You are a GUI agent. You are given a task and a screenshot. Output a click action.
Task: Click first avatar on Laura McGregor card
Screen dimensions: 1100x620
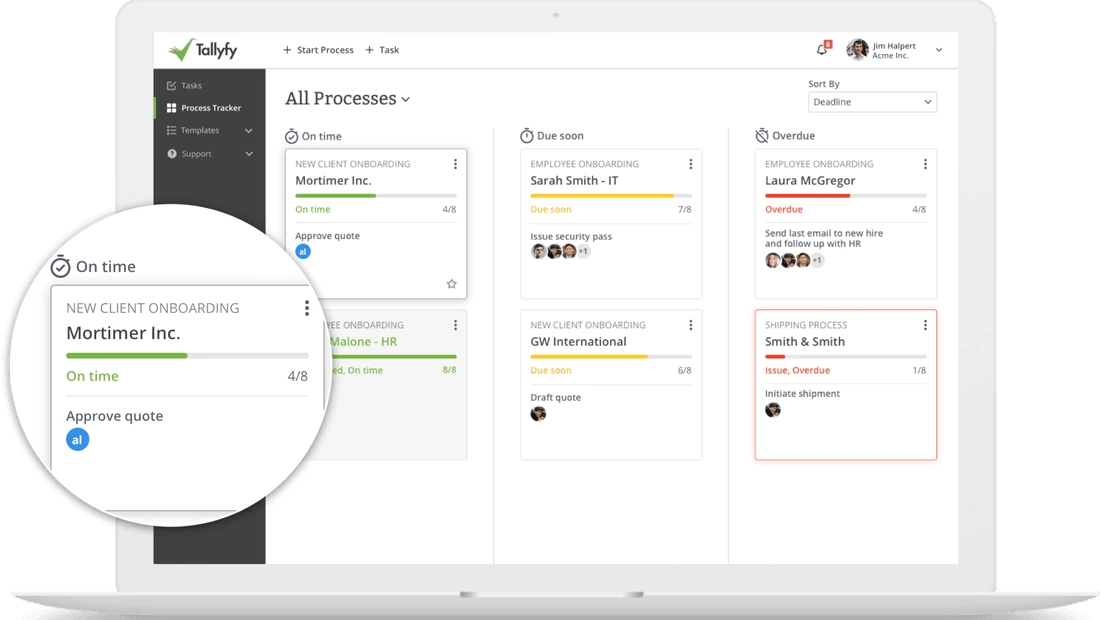[x=772, y=260]
